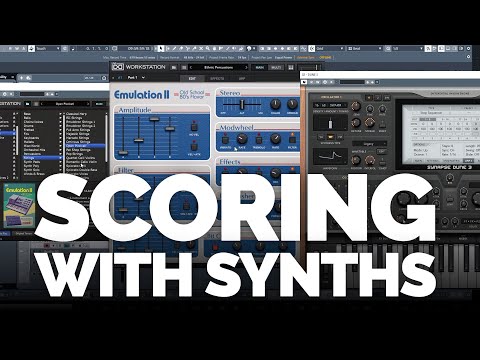Switch to MULTI view in UVI Workstation
The image size is (480, 360).
tap(276, 67)
